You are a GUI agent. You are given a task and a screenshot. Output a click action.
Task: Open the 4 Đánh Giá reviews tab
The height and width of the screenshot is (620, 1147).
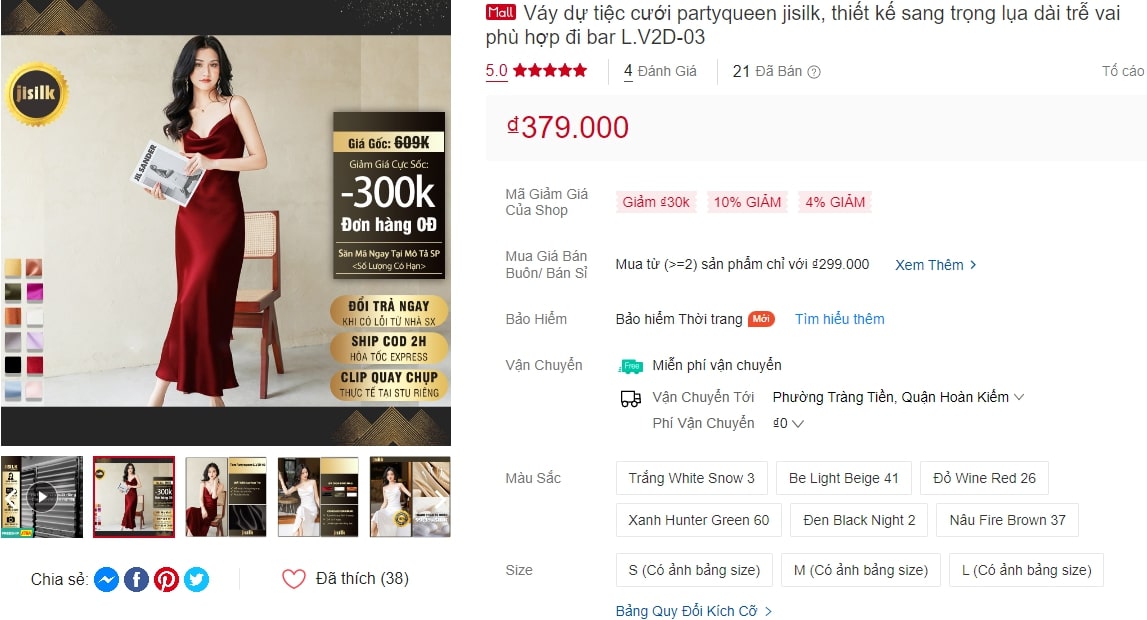pyautogui.click(x=660, y=72)
